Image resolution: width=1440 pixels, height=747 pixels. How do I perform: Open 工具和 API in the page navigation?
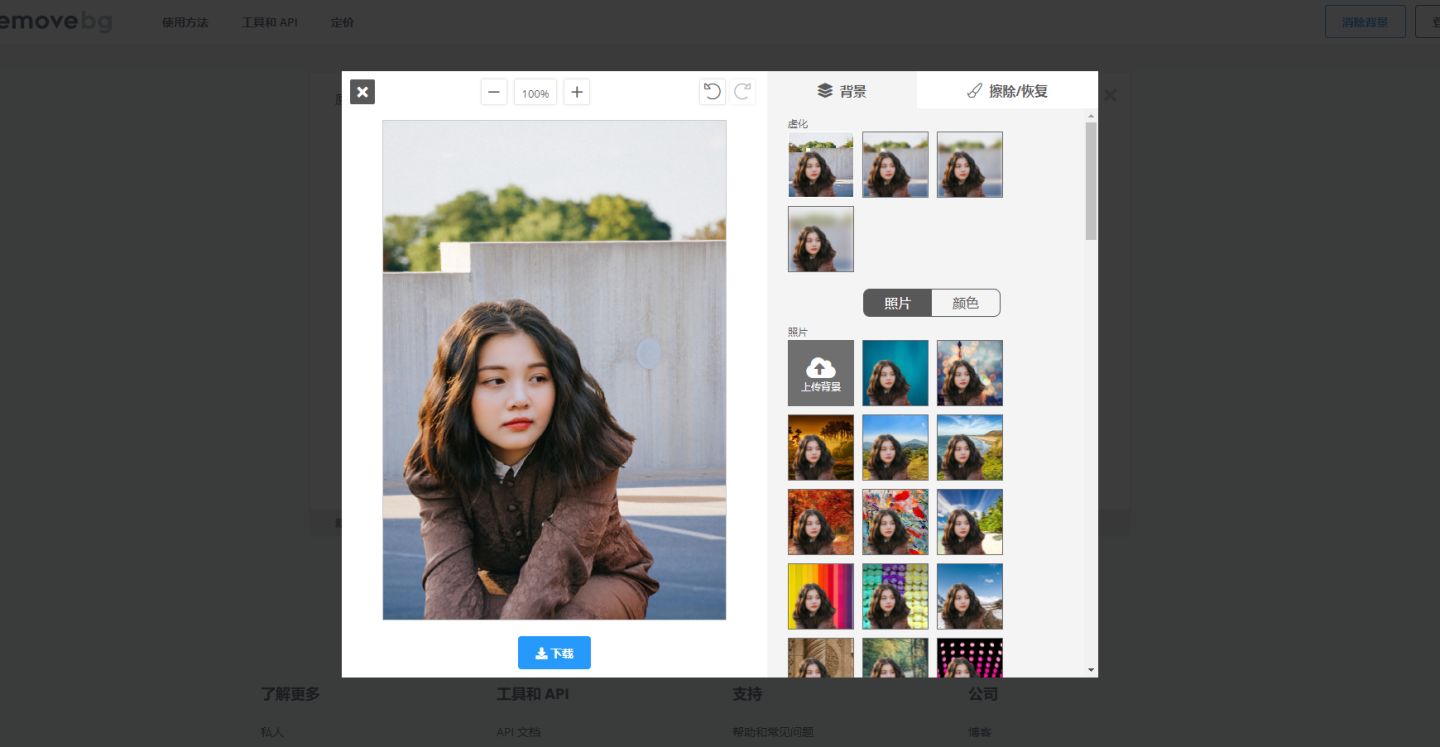click(x=270, y=22)
